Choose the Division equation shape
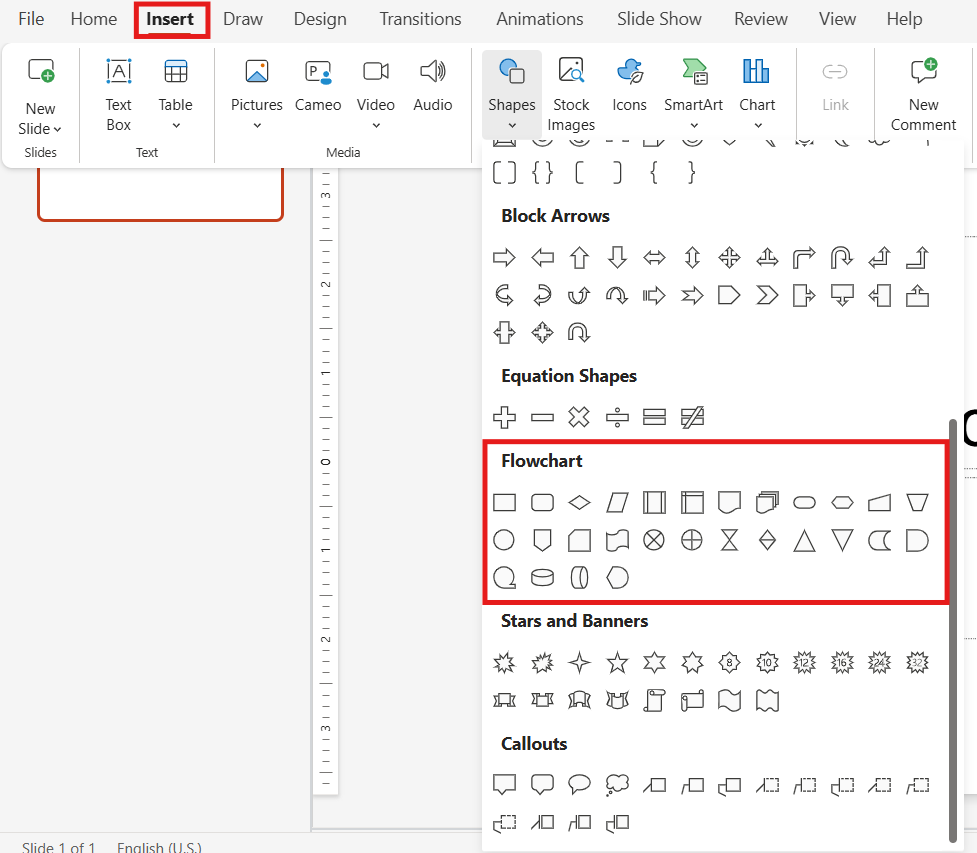 click(x=617, y=417)
